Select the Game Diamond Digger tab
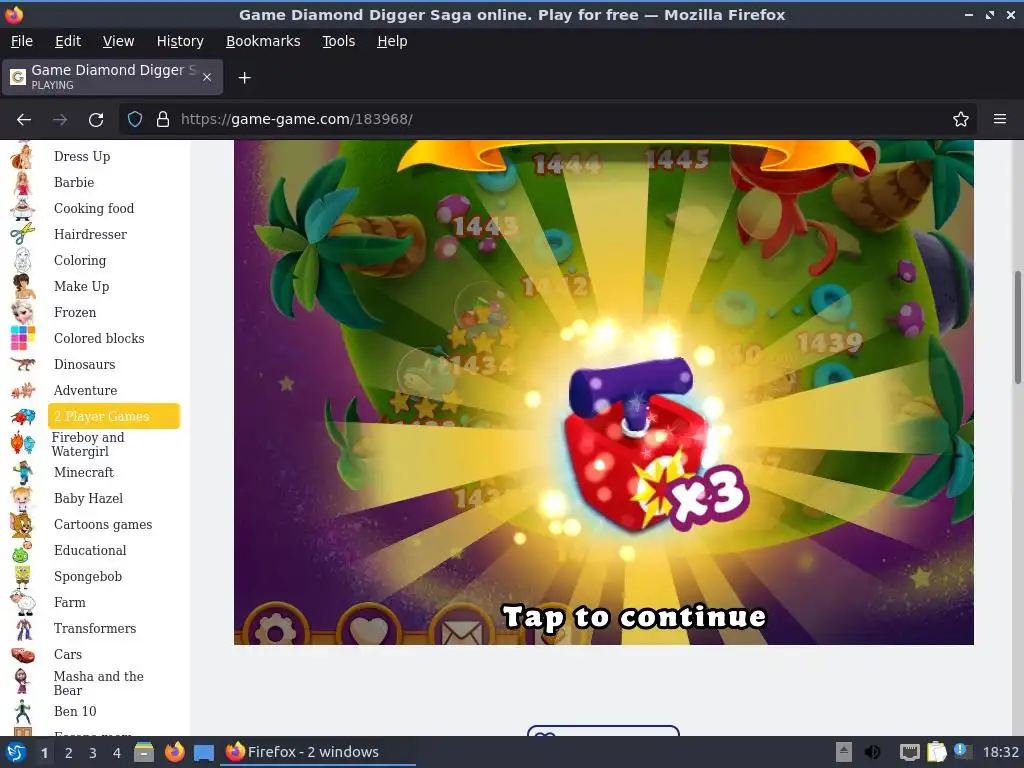This screenshot has width=1024, height=768. point(112,77)
